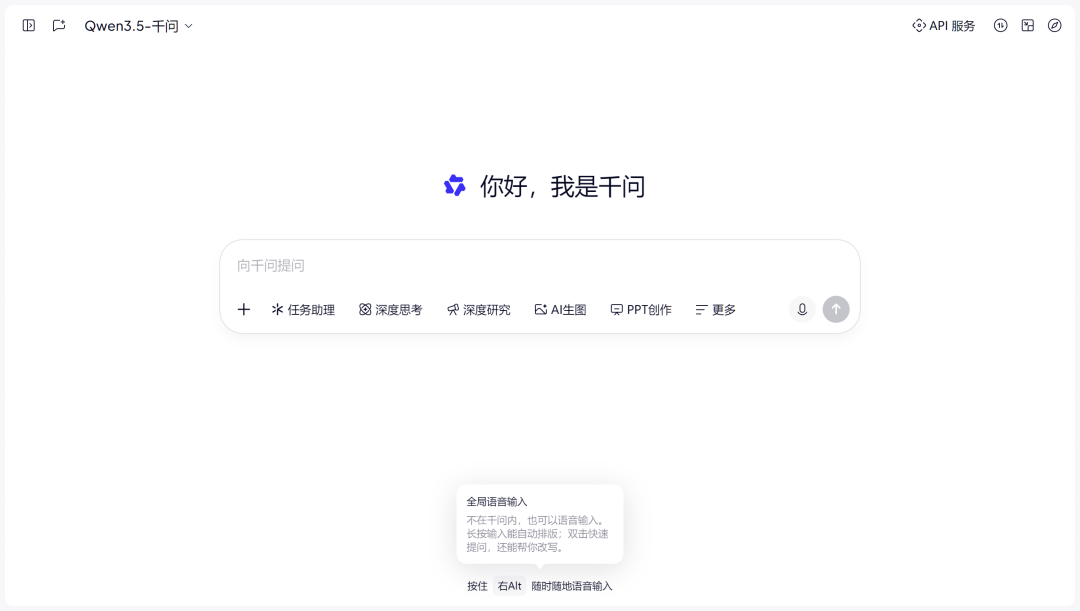
Task: Click the 随时随地语音输入 text
Action: tap(572, 586)
